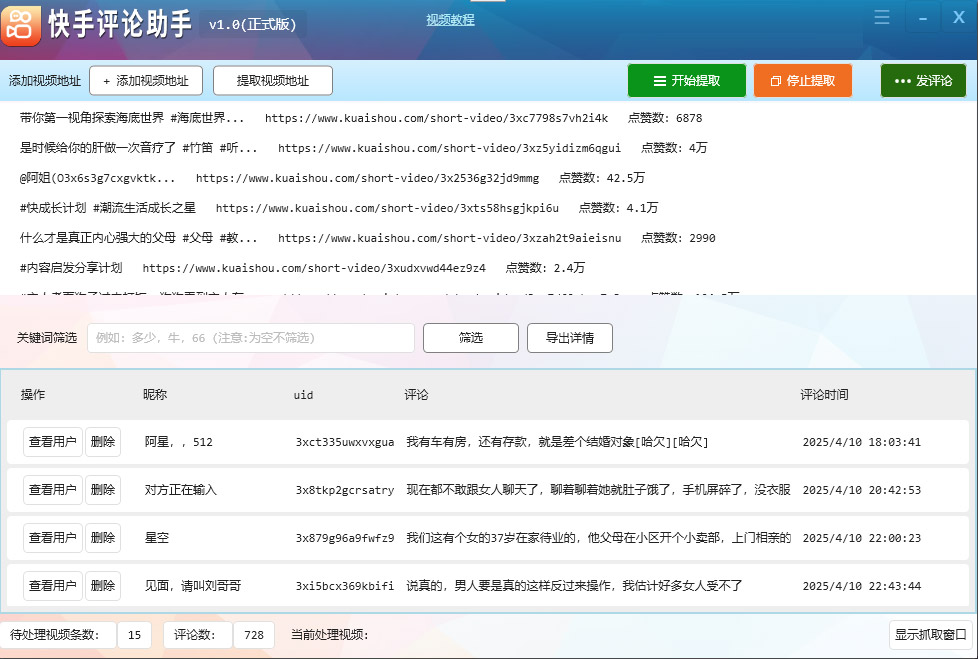Minimize the window with the dash button
978x659 pixels.
coord(922,18)
